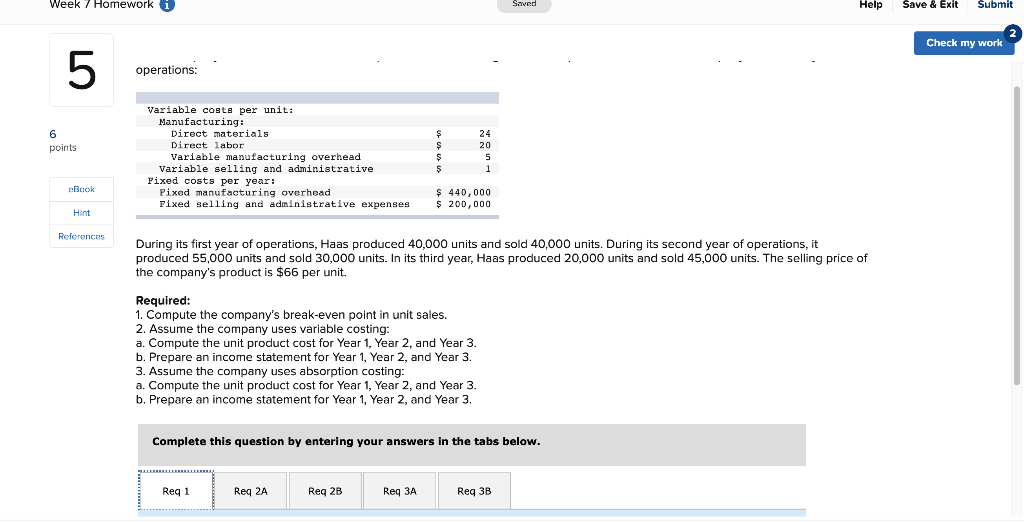Submit the homework
This screenshot has height=522, width=1024.
pyautogui.click(x=995, y=5)
